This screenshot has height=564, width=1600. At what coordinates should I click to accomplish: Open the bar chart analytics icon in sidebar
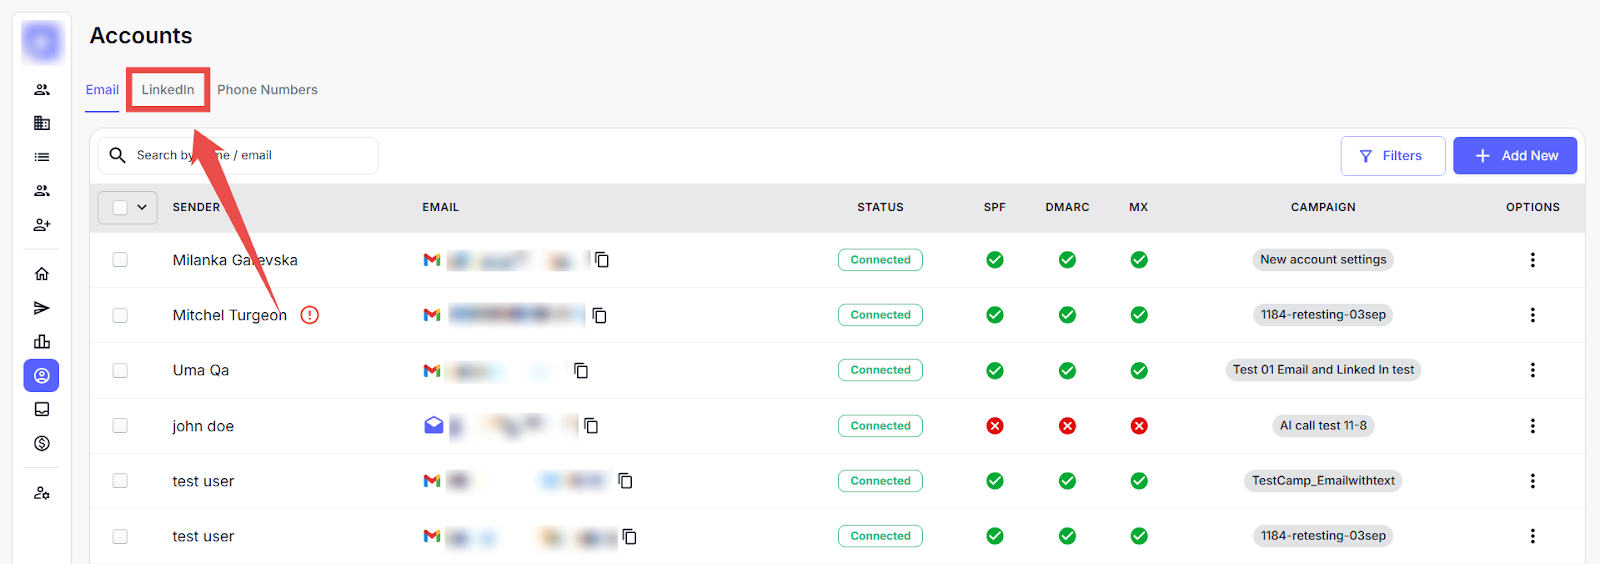42,342
